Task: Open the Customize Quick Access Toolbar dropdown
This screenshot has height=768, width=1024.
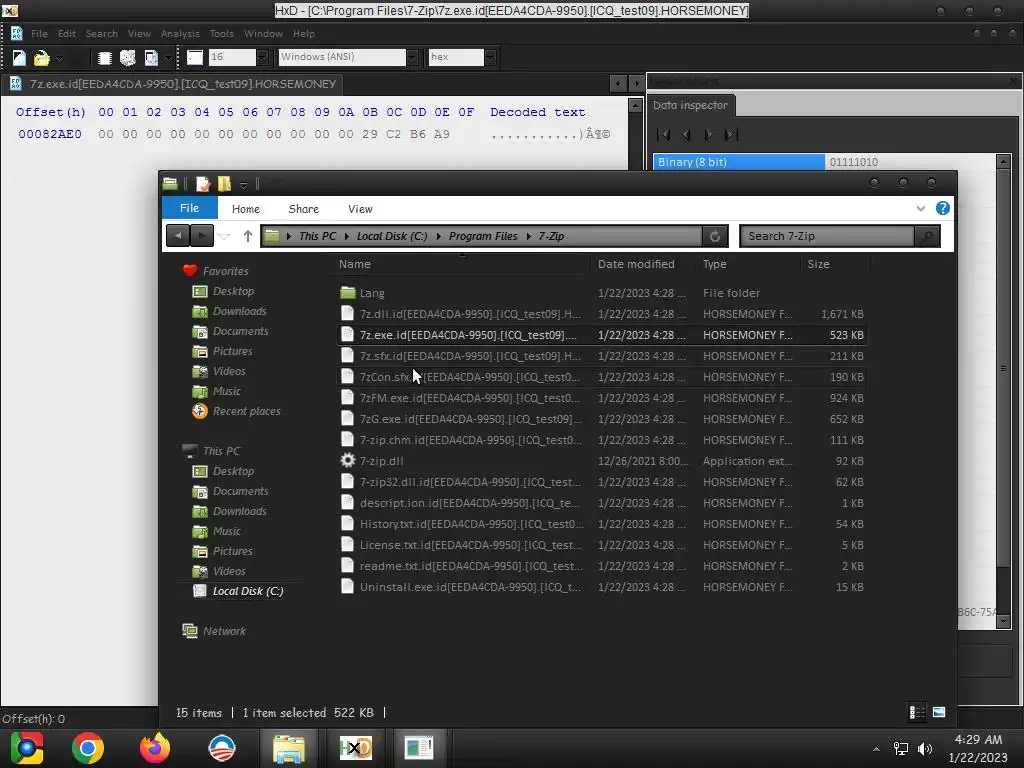Action: pos(243,185)
